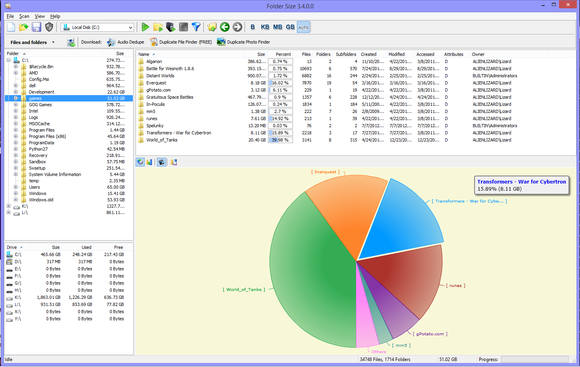Open a saved scan with folder icon
This screenshot has height=367, width=580.
[24, 27]
